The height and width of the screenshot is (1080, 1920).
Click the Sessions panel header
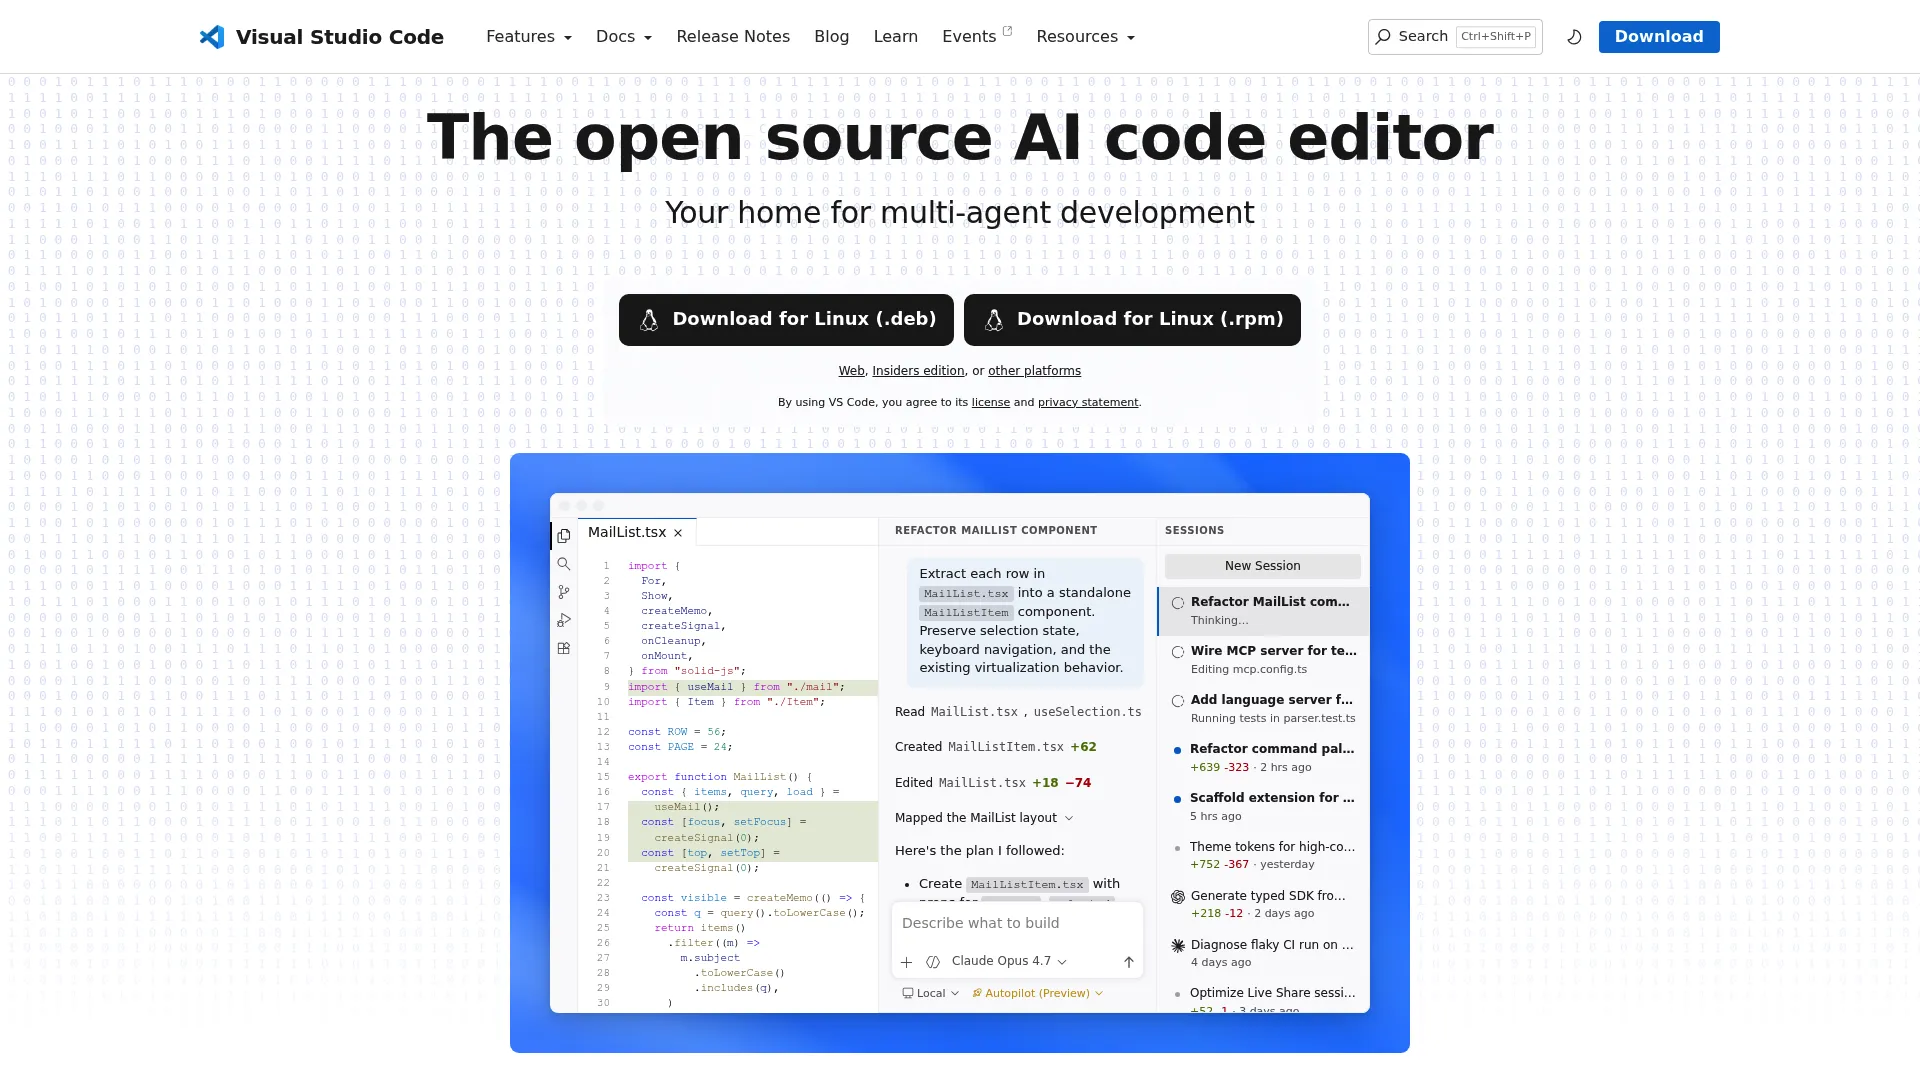[x=1194, y=531]
